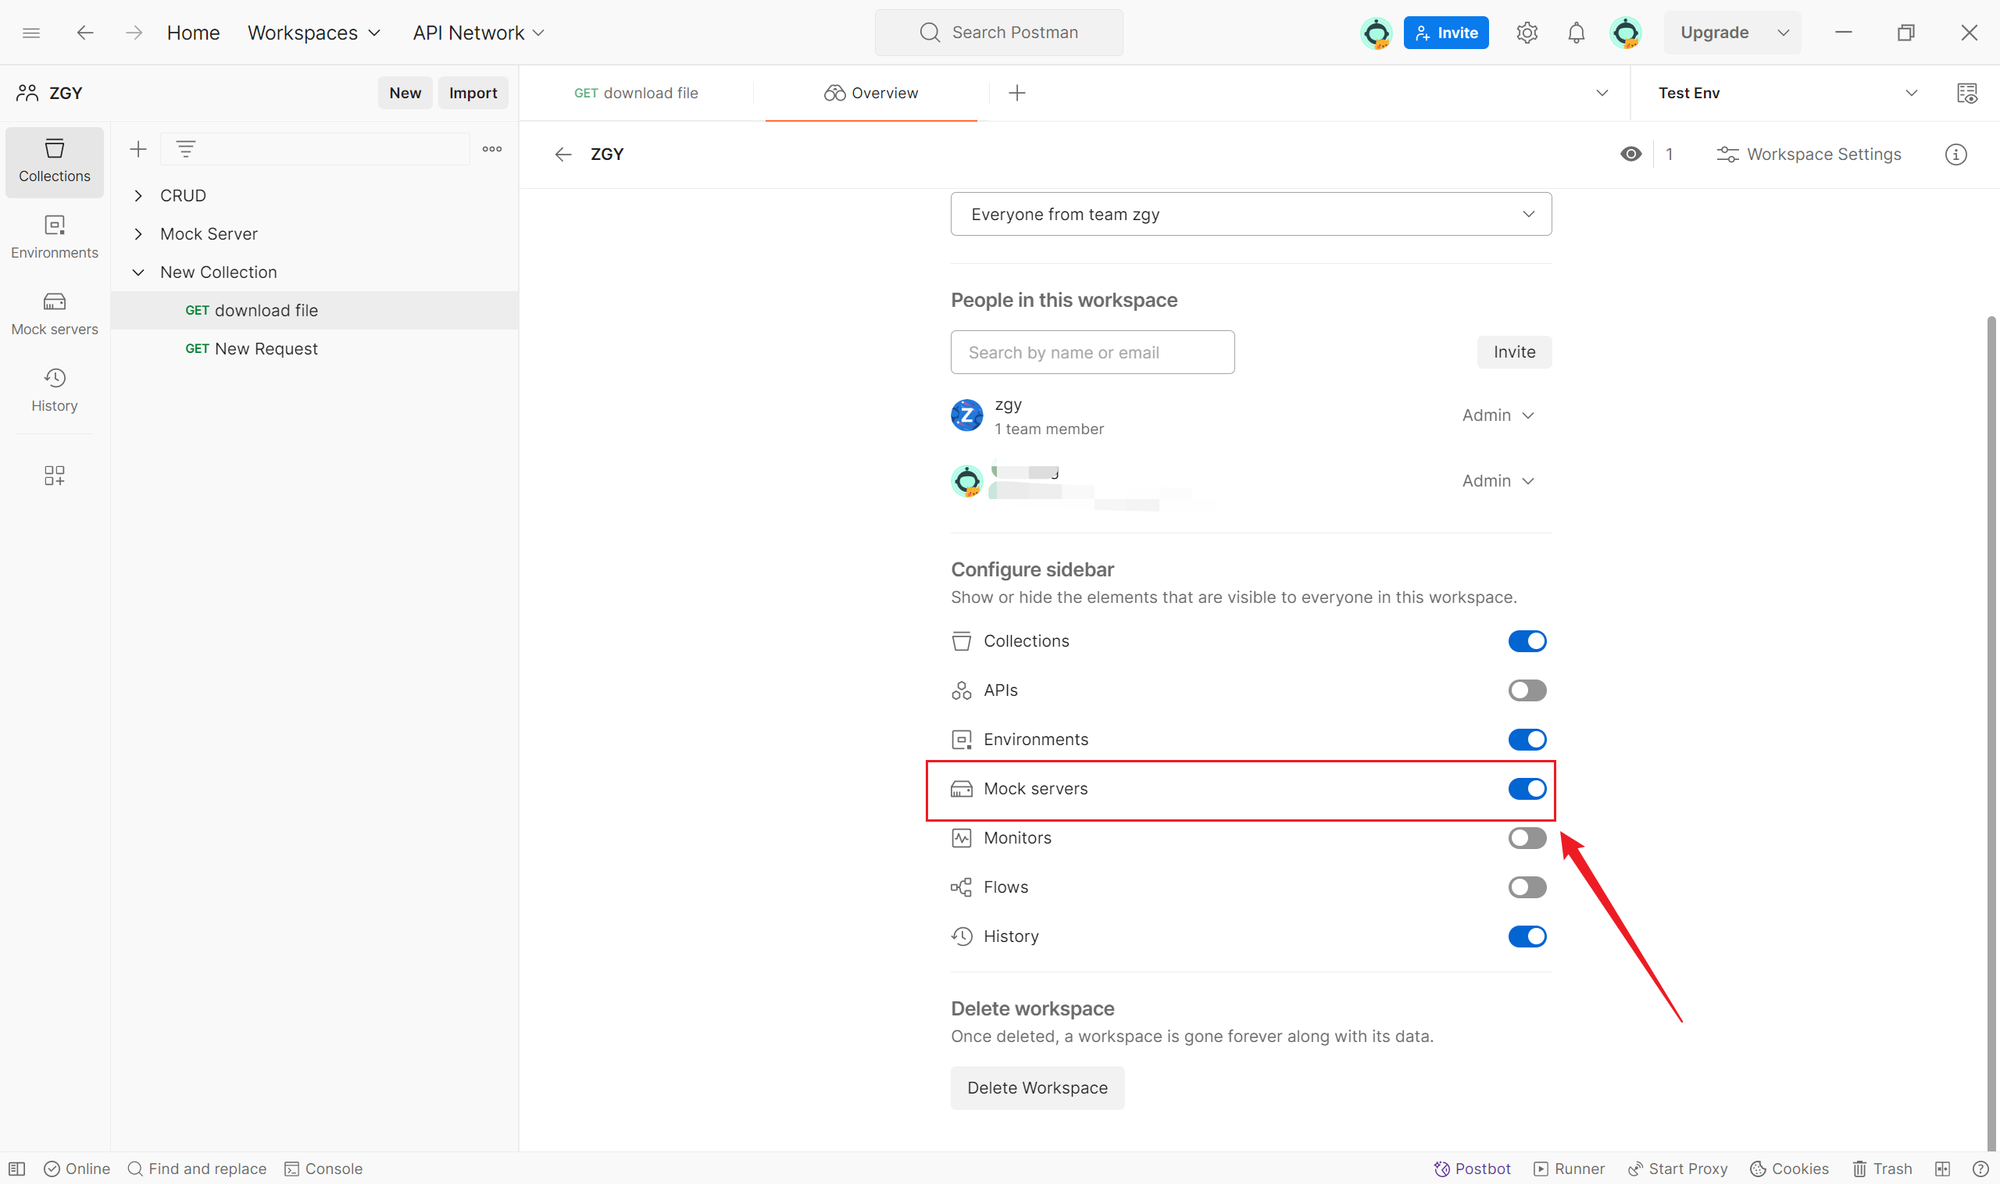Open Workspace Settings
This screenshot has width=2000, height=1184.
coord(1809,154)
